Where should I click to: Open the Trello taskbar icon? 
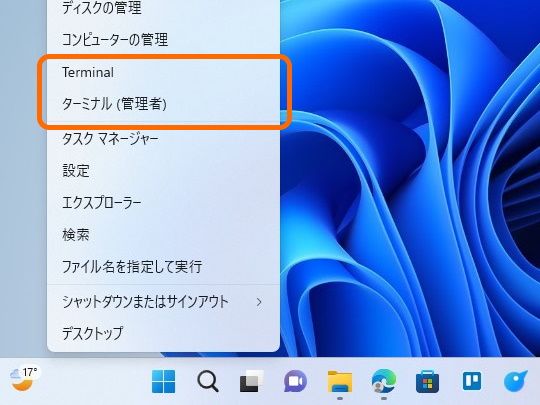coord(471,381)
